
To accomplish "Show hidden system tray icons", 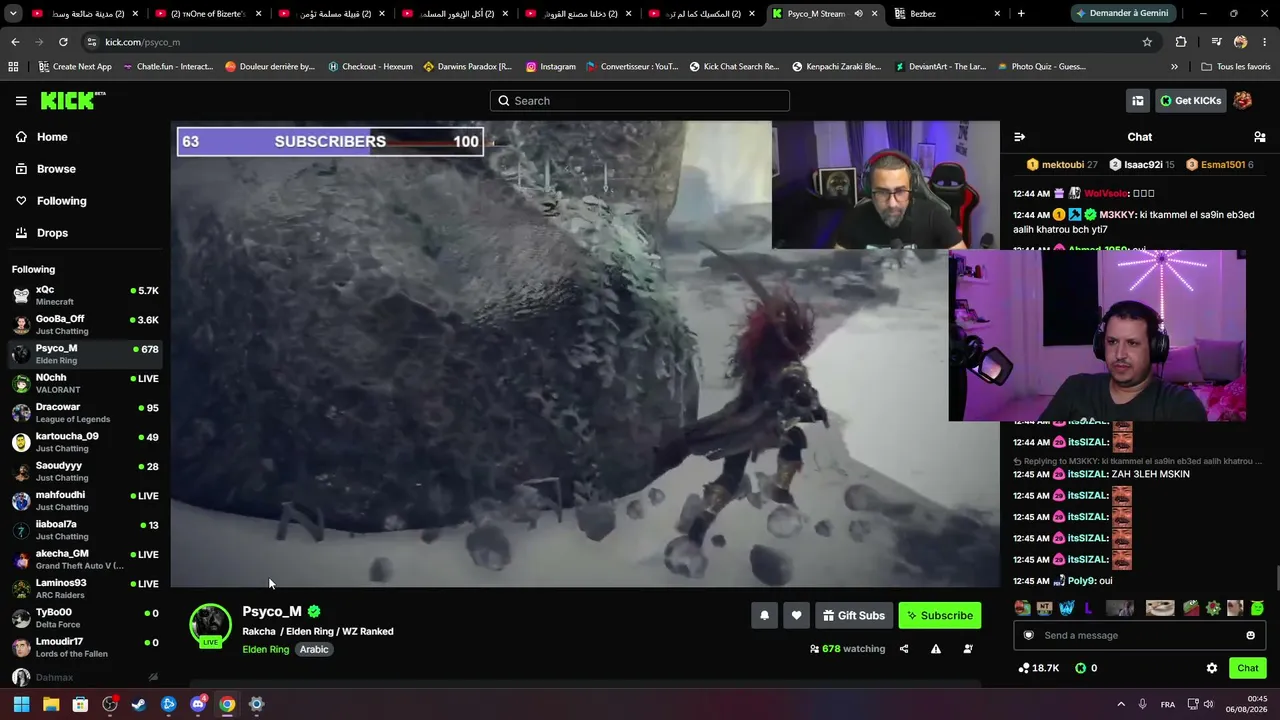I will (x=1121, y=704).
